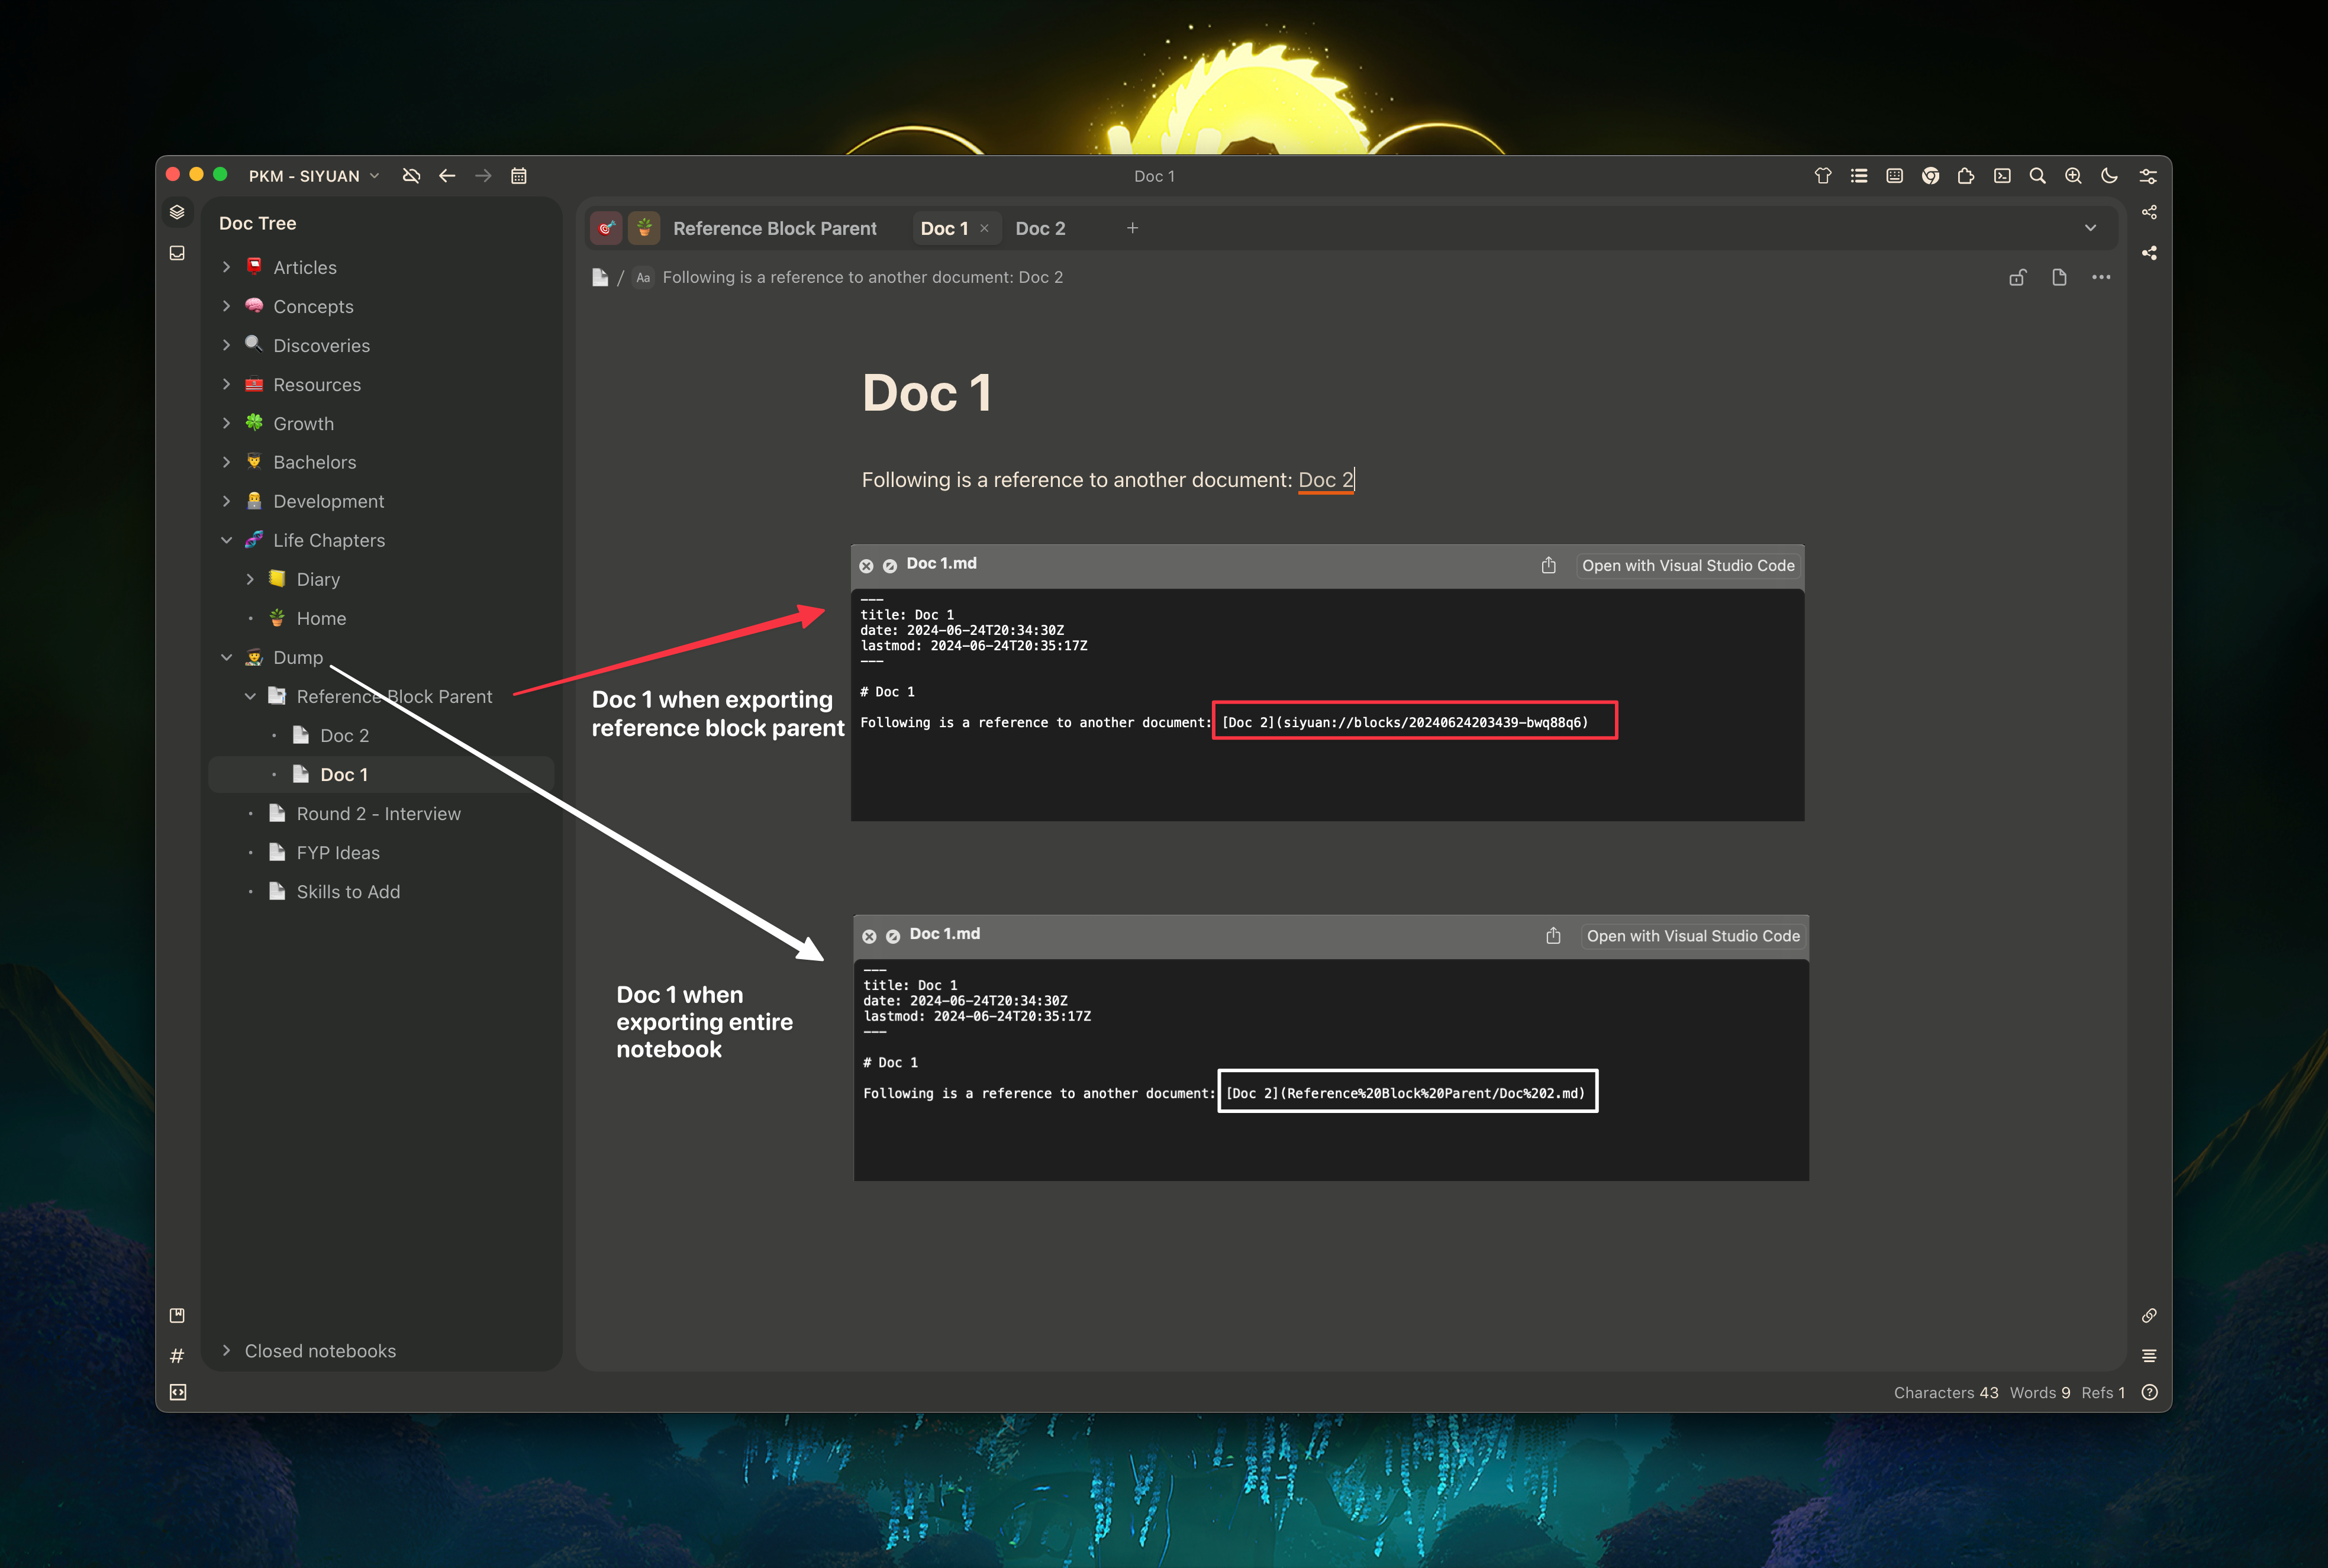This screenshot has height=1568, width=2328.
Task: Open the hashtag Tags panel
Action: (177, 1356)
